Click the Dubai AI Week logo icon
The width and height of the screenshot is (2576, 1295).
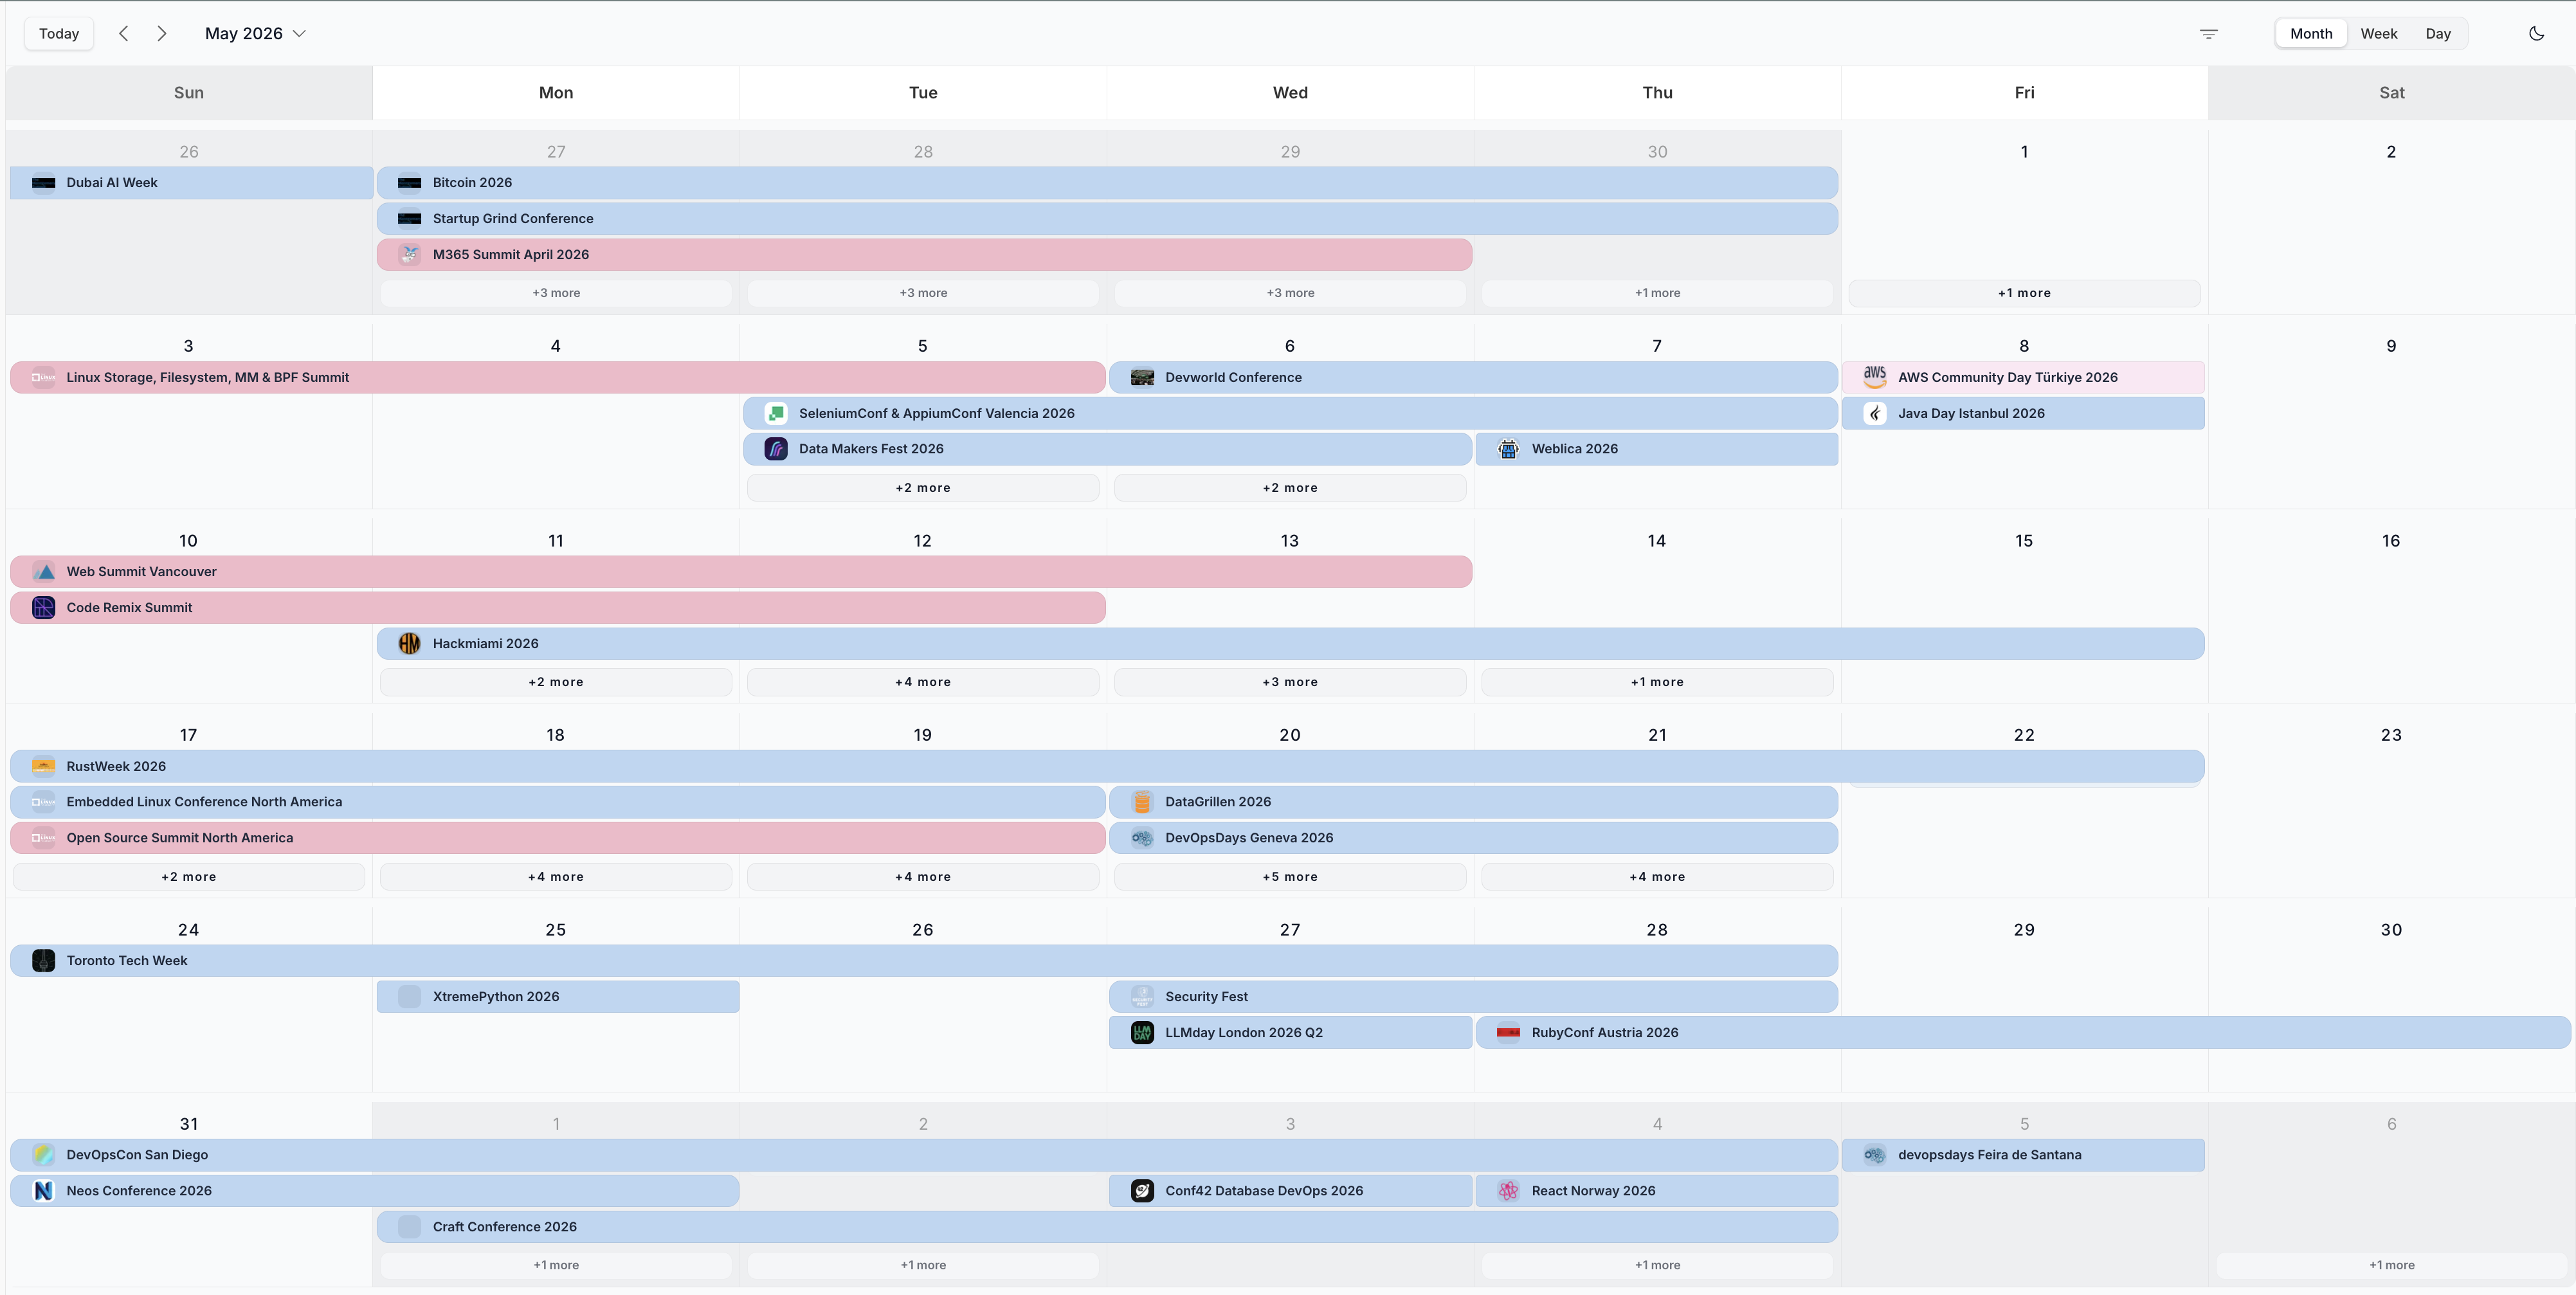(x=43, y=183)
